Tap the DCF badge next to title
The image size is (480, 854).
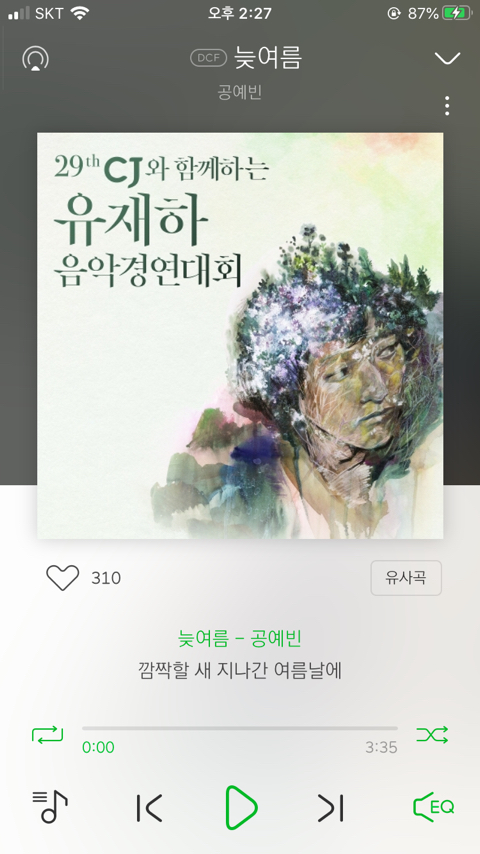208,58
